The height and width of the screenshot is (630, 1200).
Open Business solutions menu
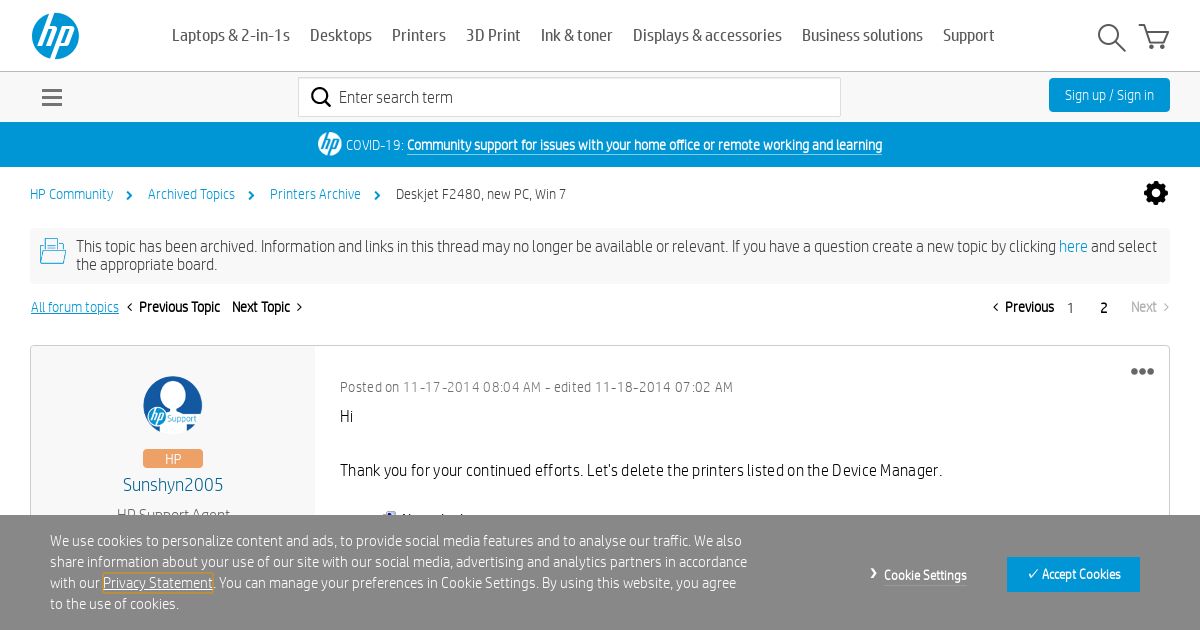(x=862, y=35)
